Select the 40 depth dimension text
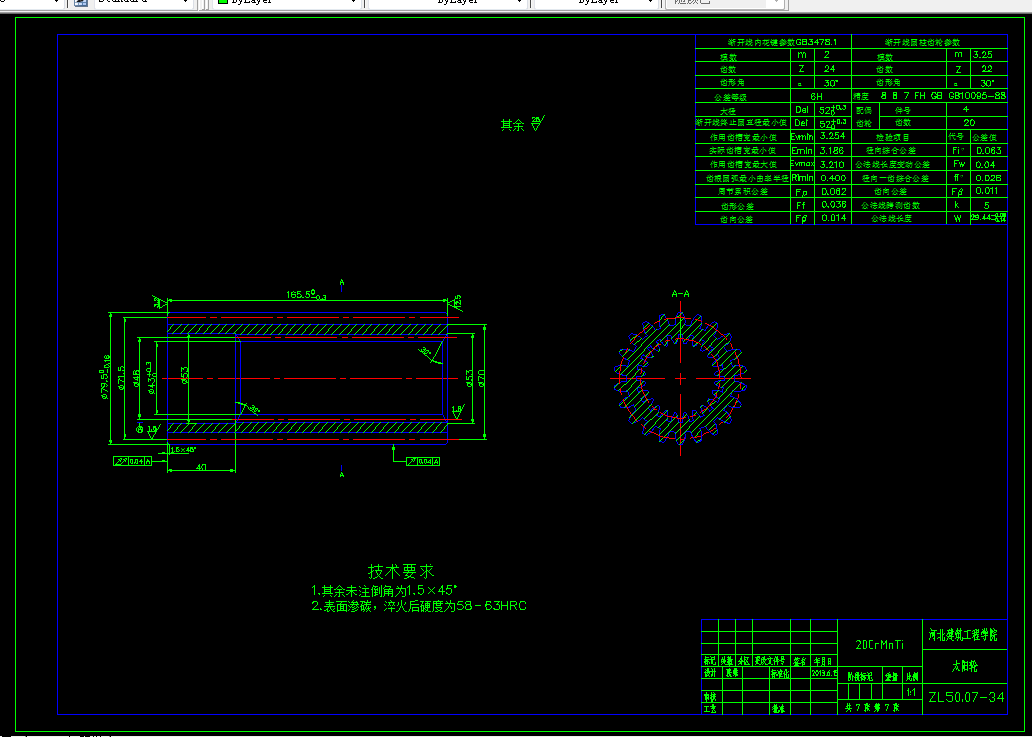 pos(201,467)
